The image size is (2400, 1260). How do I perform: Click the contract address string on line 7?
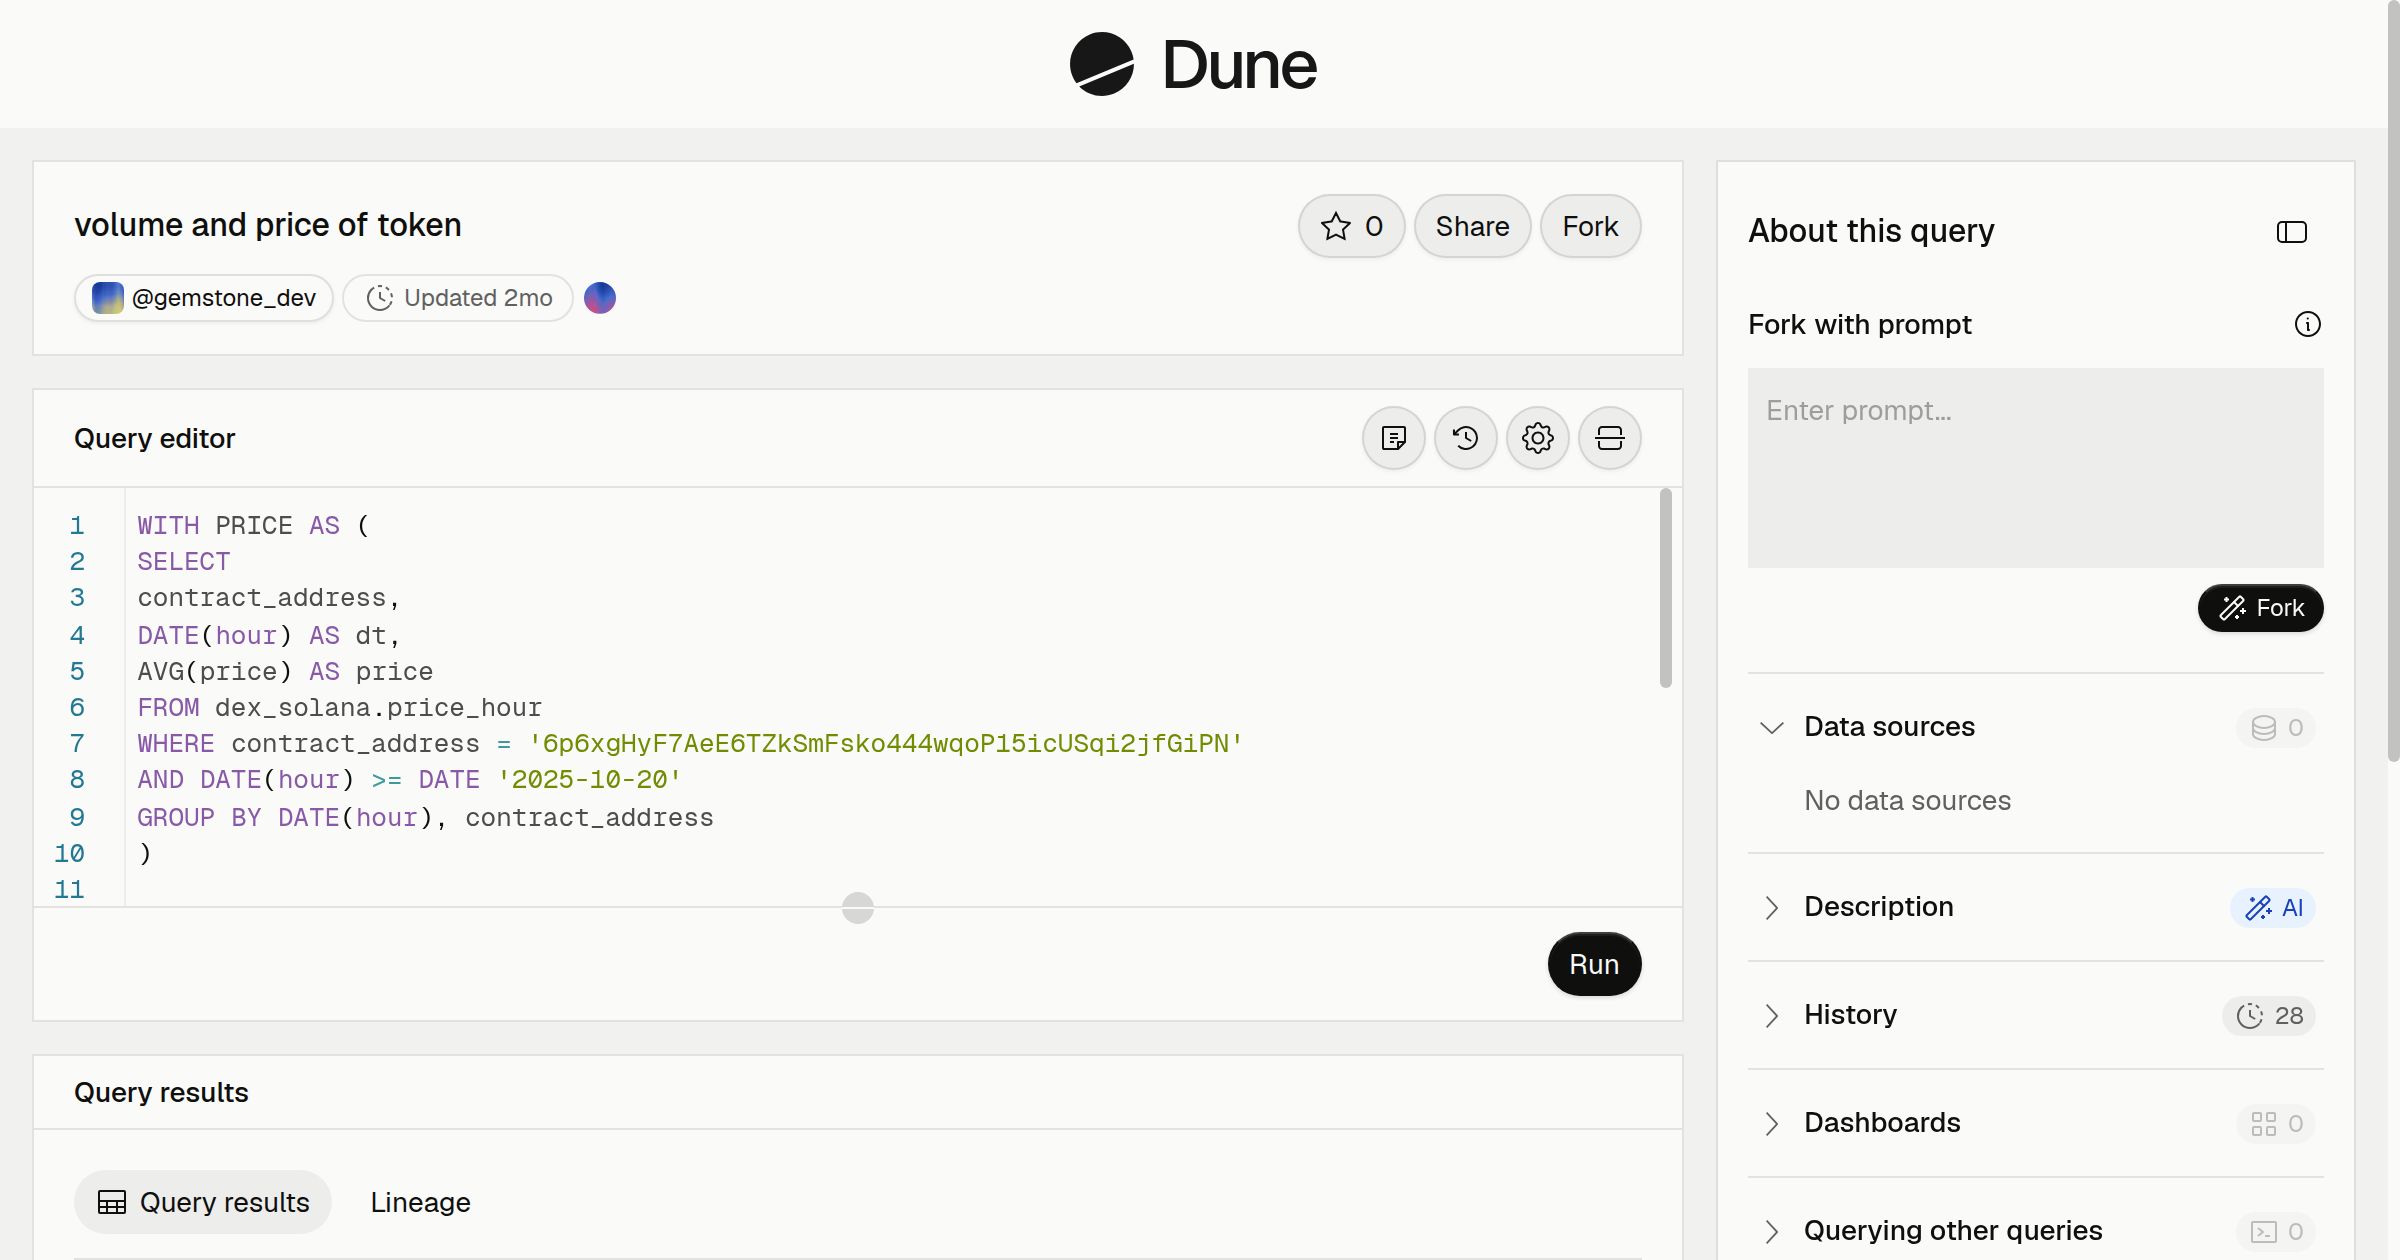[886, 744]
